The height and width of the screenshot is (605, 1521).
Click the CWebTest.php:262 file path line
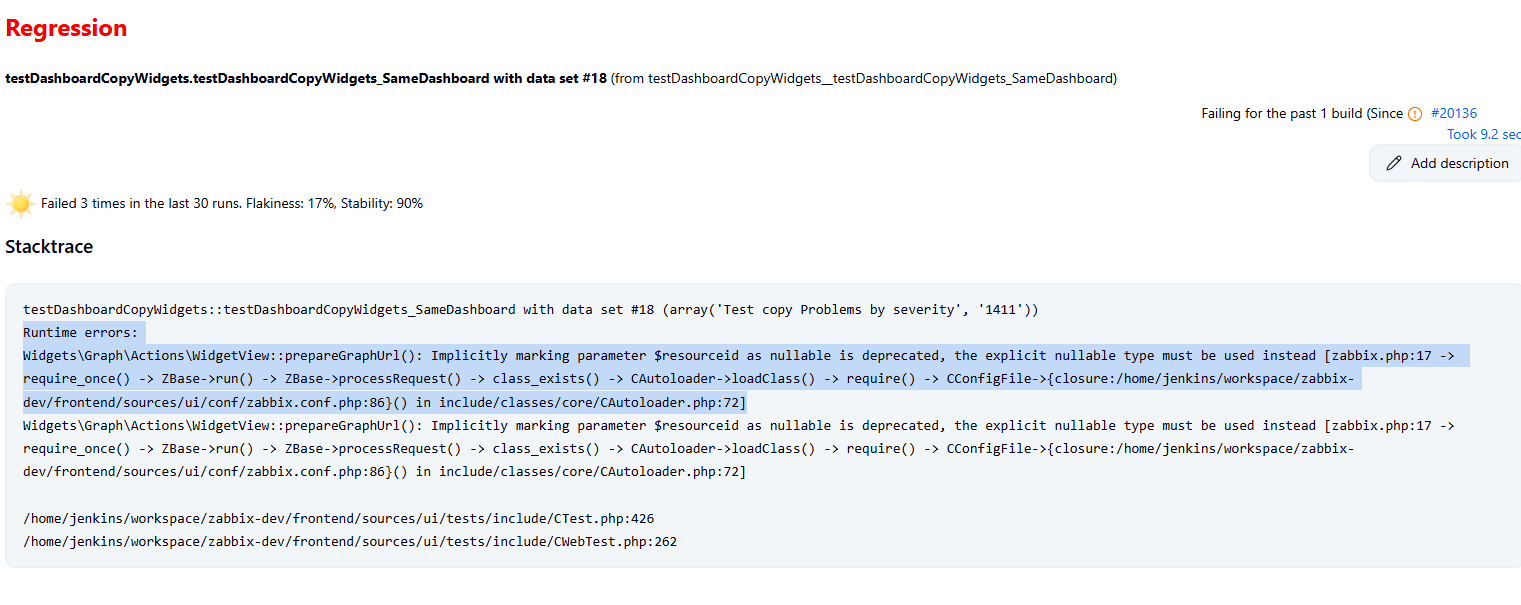point(350,541)
